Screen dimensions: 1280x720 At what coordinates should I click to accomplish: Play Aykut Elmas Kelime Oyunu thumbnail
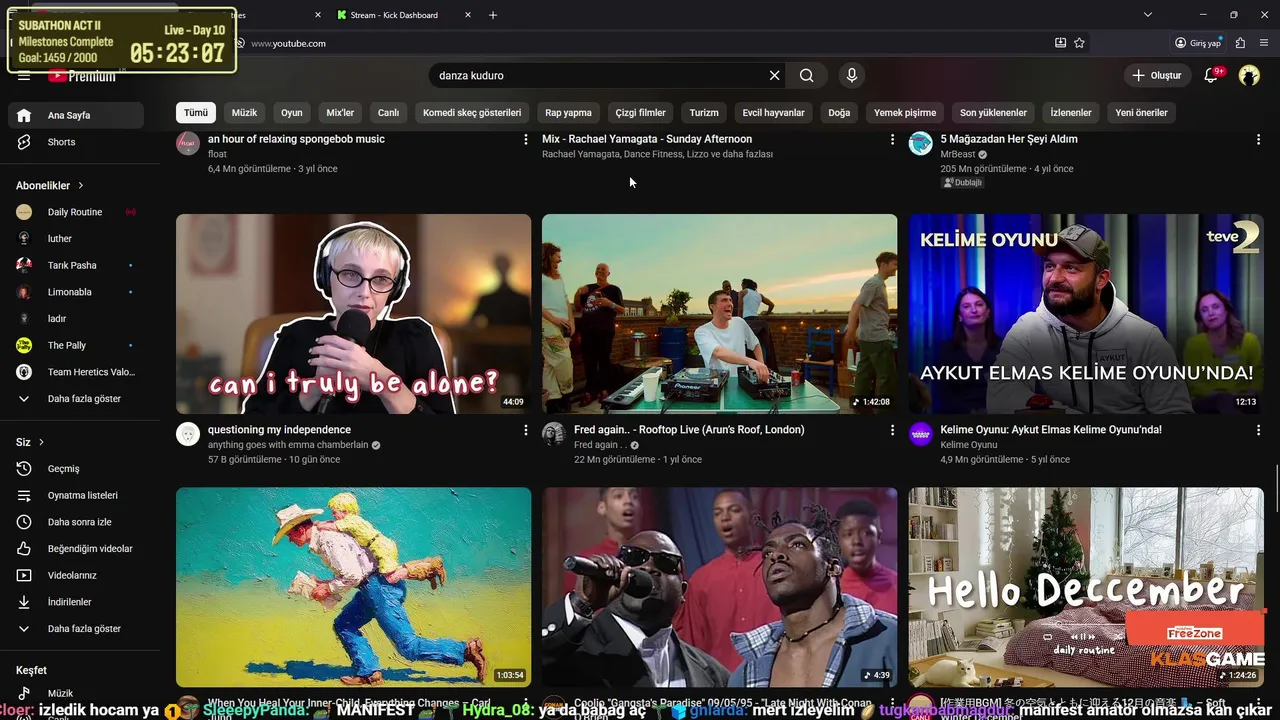click(x=1086, y=314)
